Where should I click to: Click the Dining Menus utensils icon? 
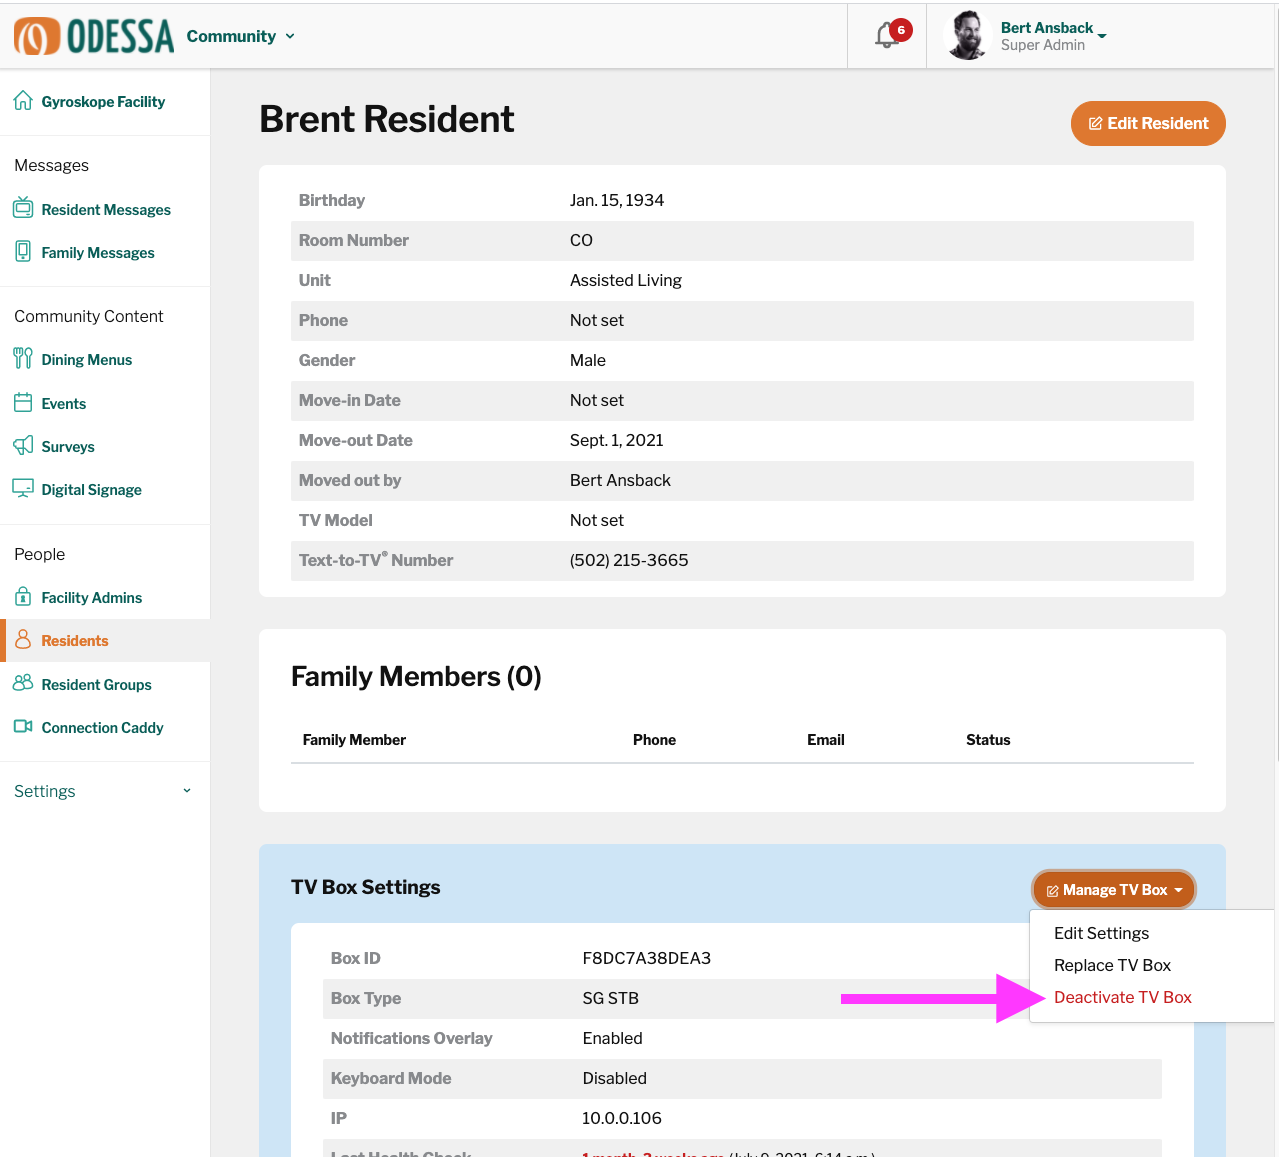pyautogui.click(x=23, y=358)
